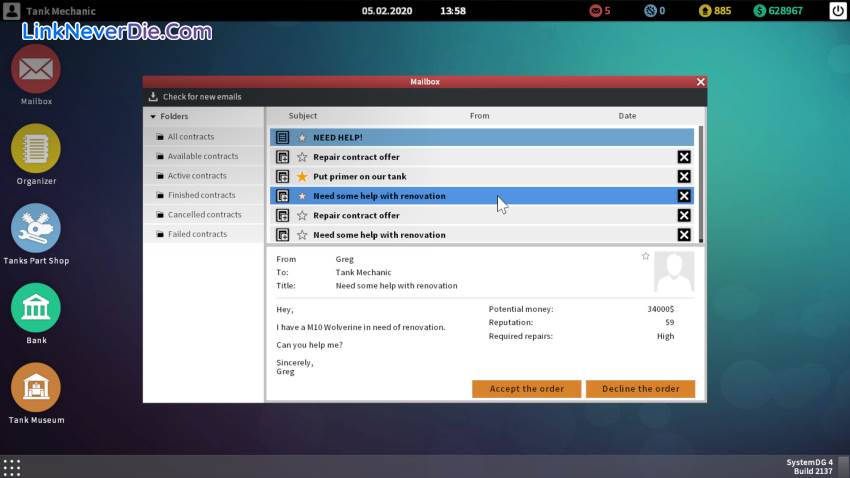Unstar the Put primer on our tank email
850x478 pixels.
[302, 176]
